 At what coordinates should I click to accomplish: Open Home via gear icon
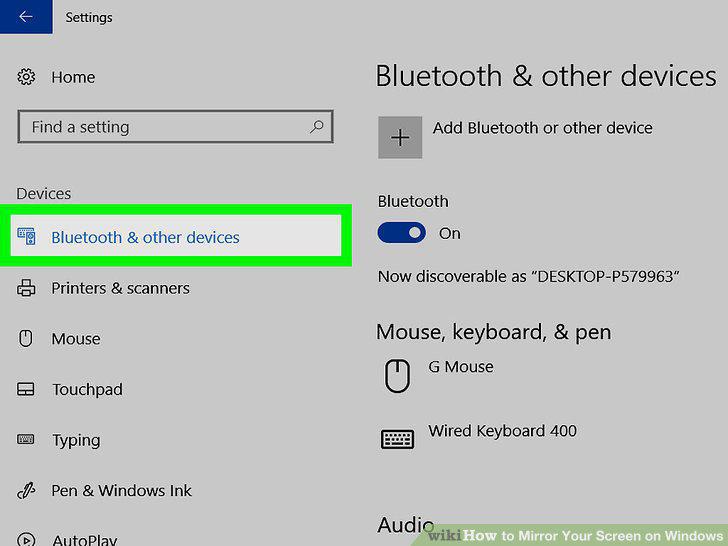(26, 77)
